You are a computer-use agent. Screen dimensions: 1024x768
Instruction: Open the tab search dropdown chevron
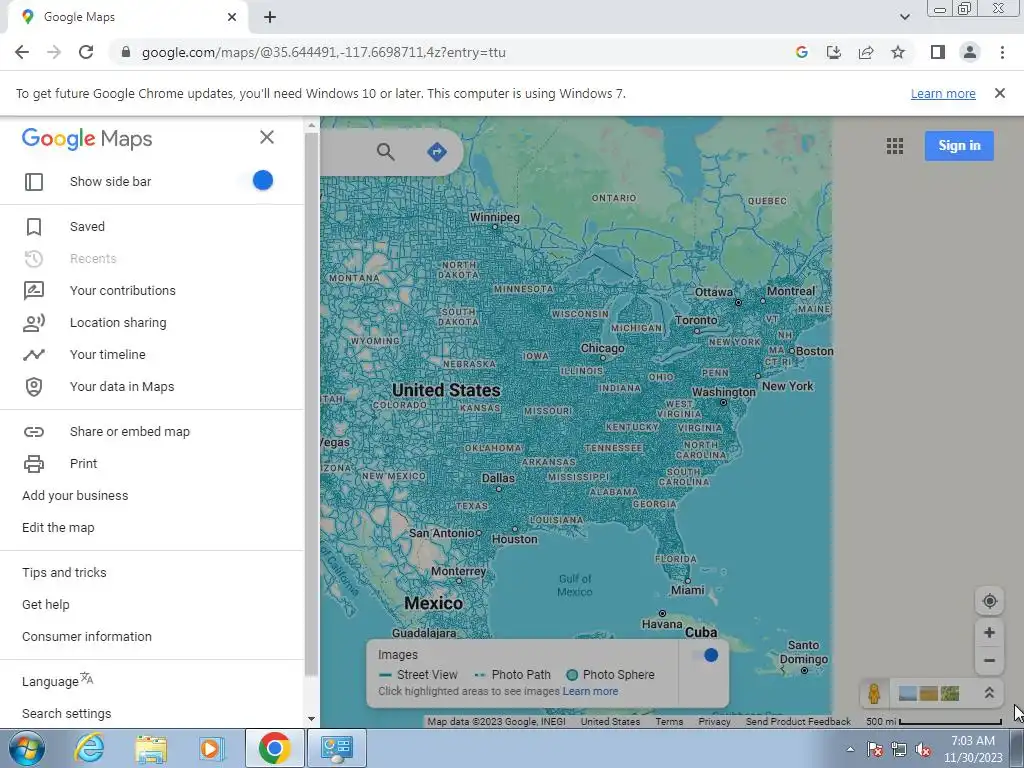pyautogui.click(x=904, y=17)
